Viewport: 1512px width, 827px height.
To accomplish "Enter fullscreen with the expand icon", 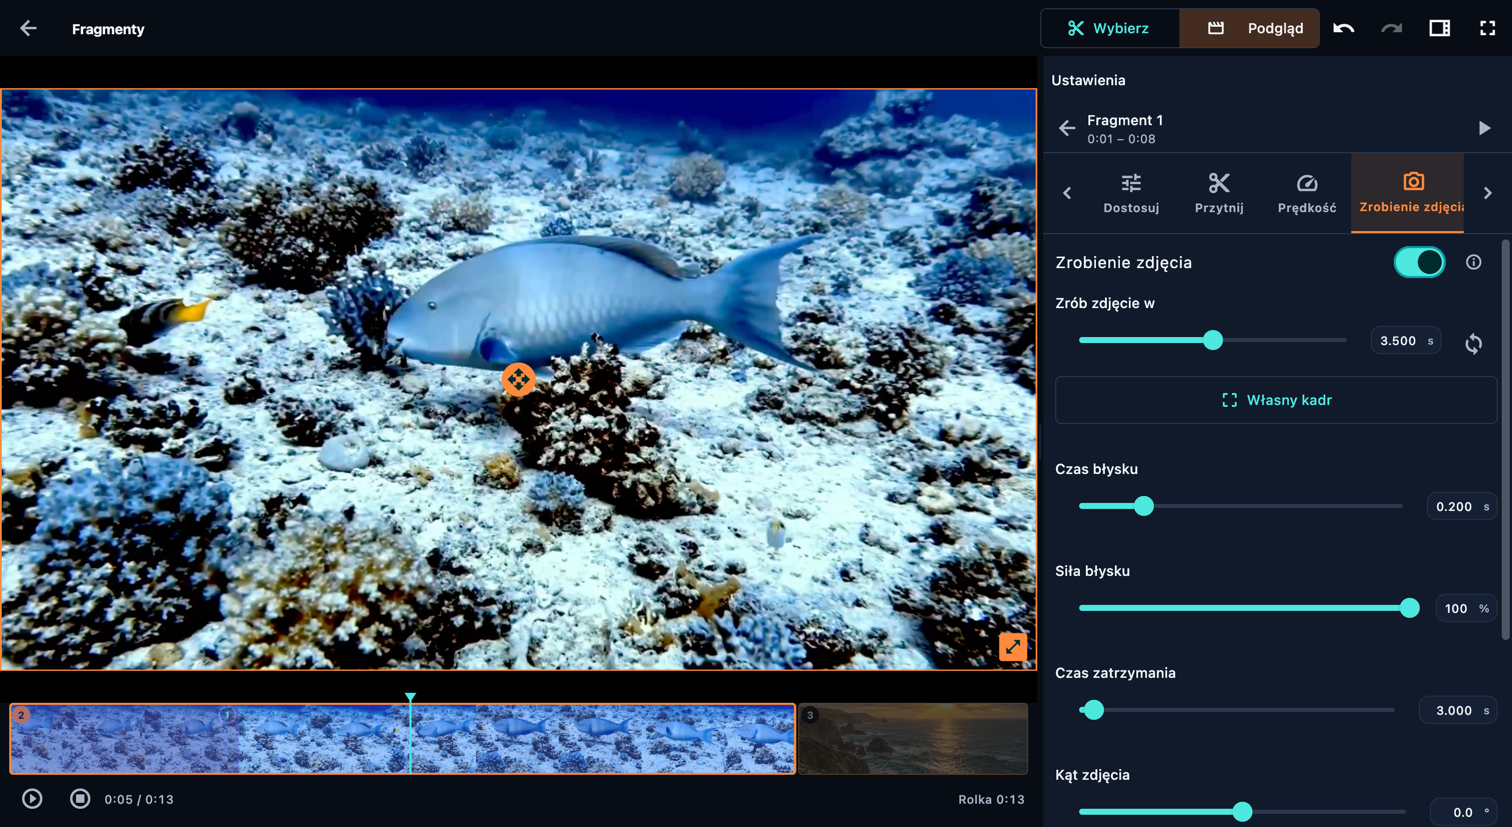I will [1487, 28].
